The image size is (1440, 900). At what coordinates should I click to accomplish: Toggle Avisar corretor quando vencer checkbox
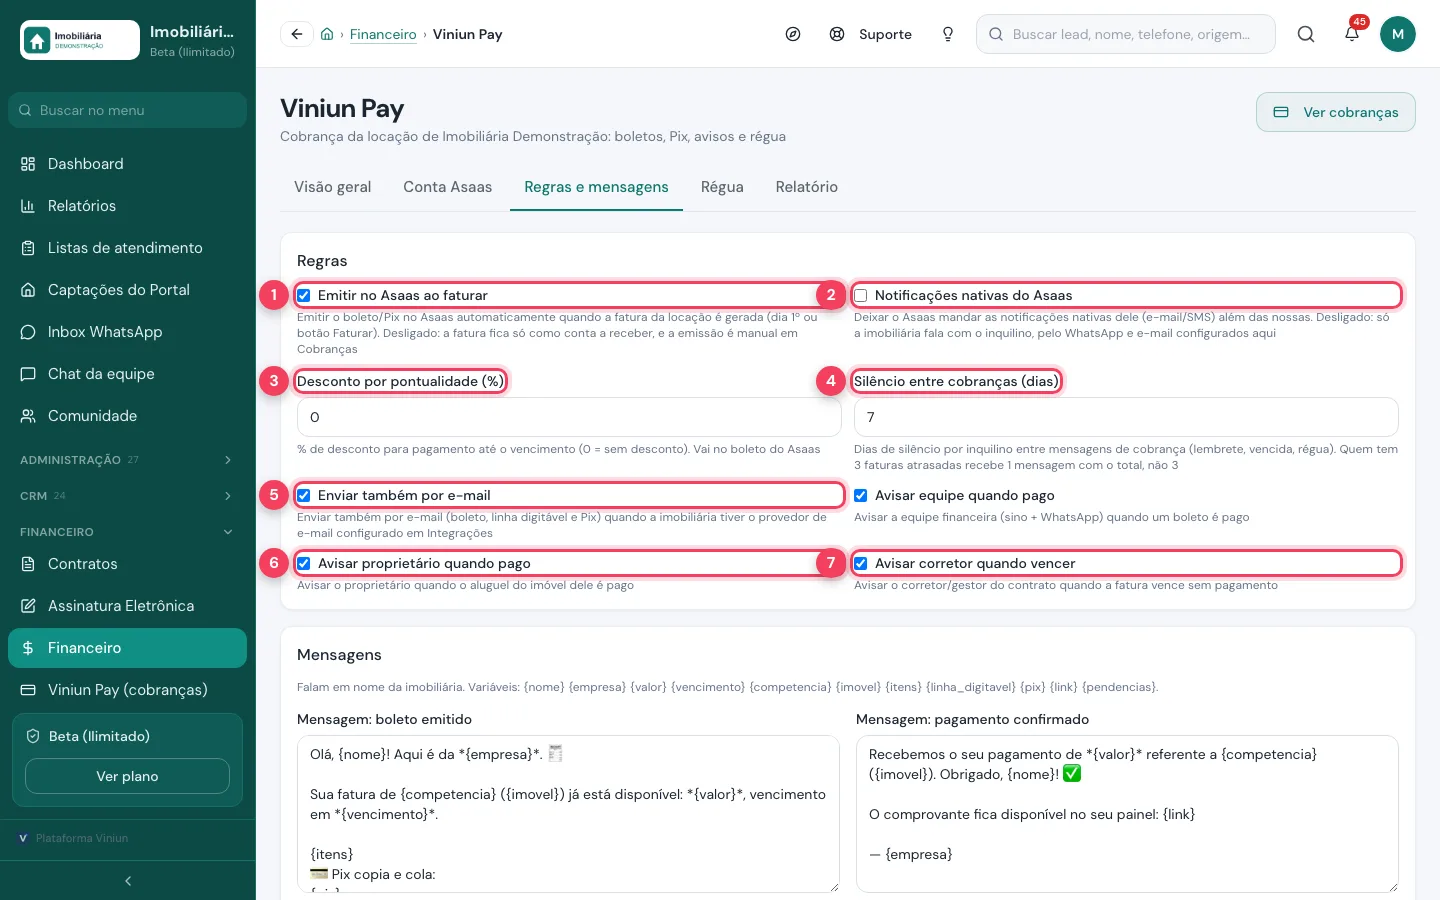point(861,564)
